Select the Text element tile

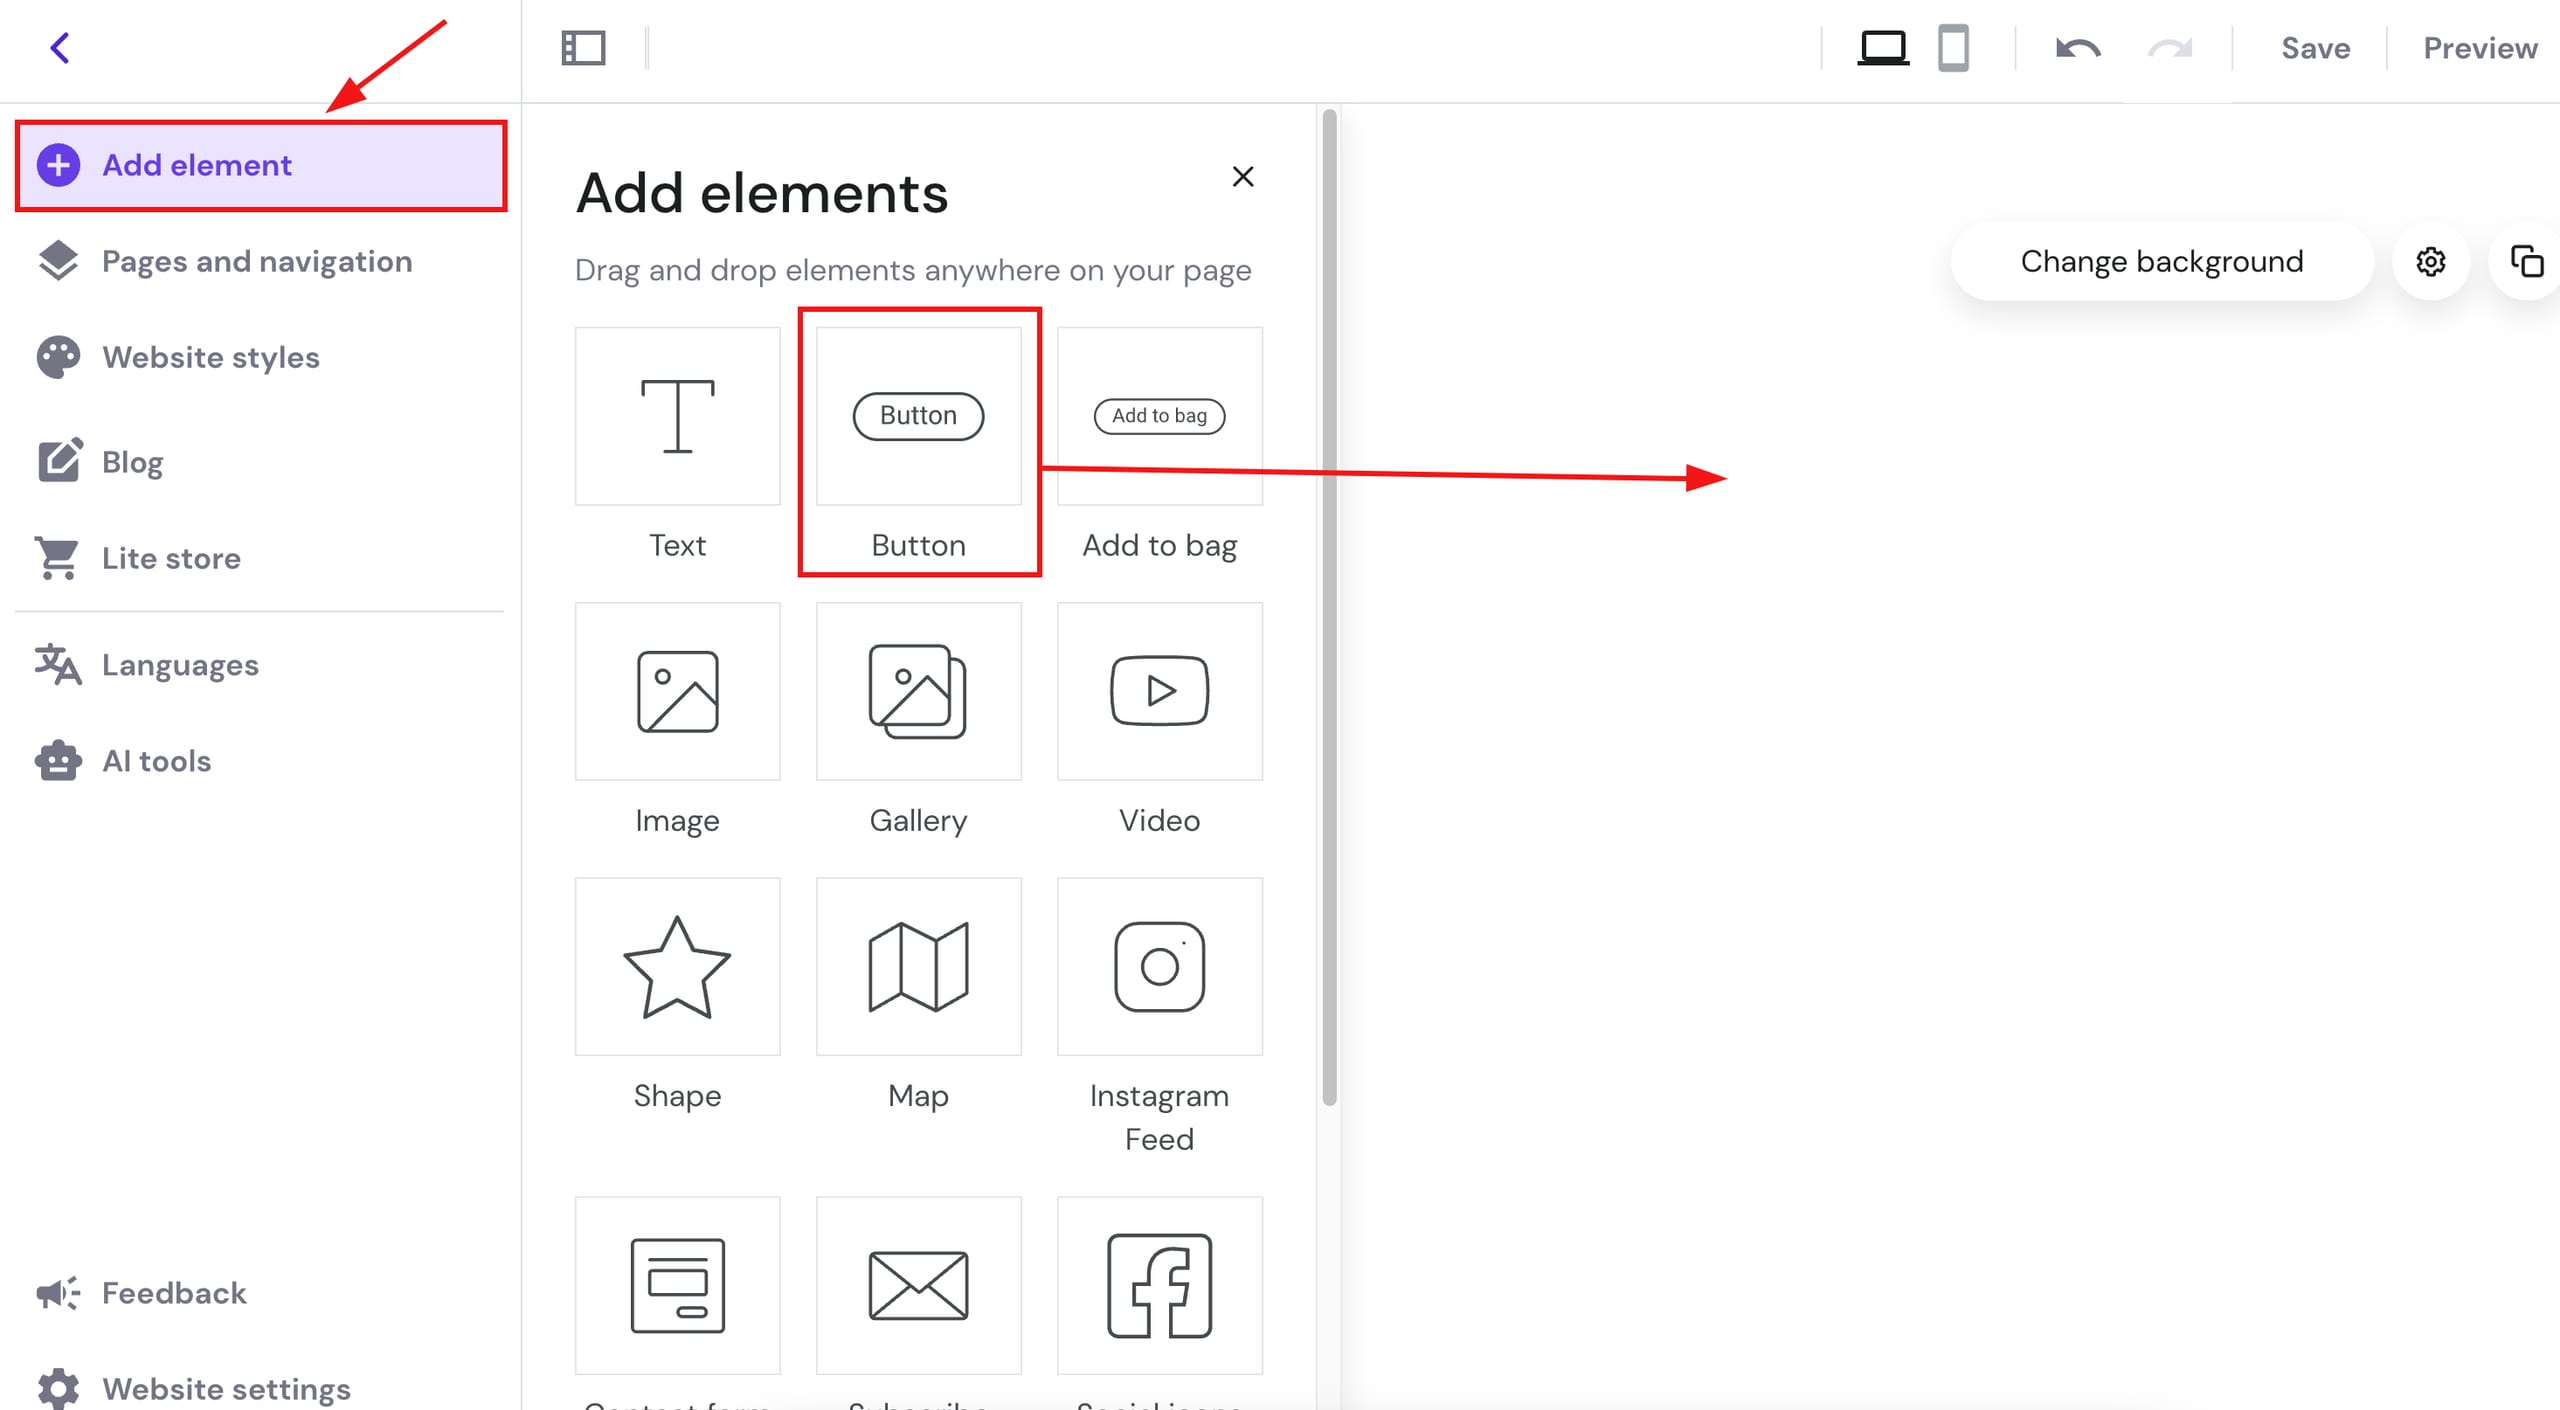pyautogui.click(x=677, y=417)
